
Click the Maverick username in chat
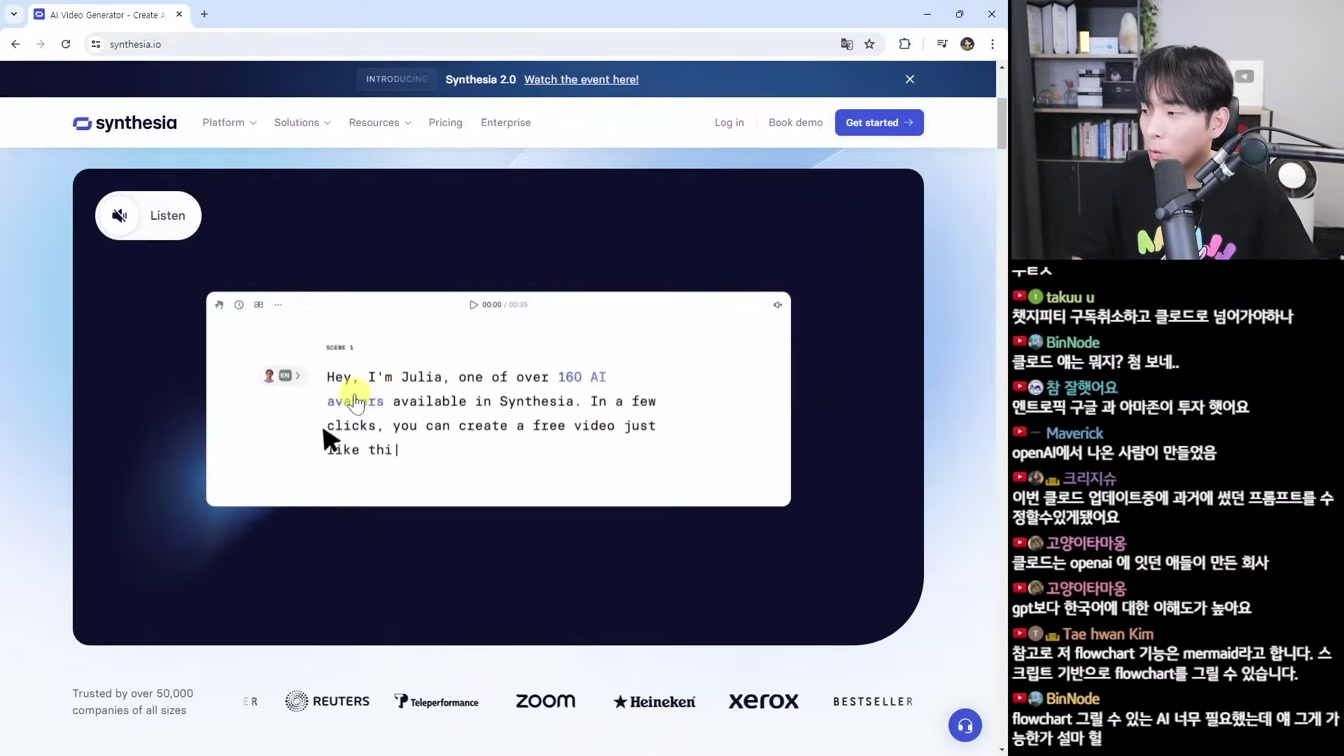pos(1074,433)
